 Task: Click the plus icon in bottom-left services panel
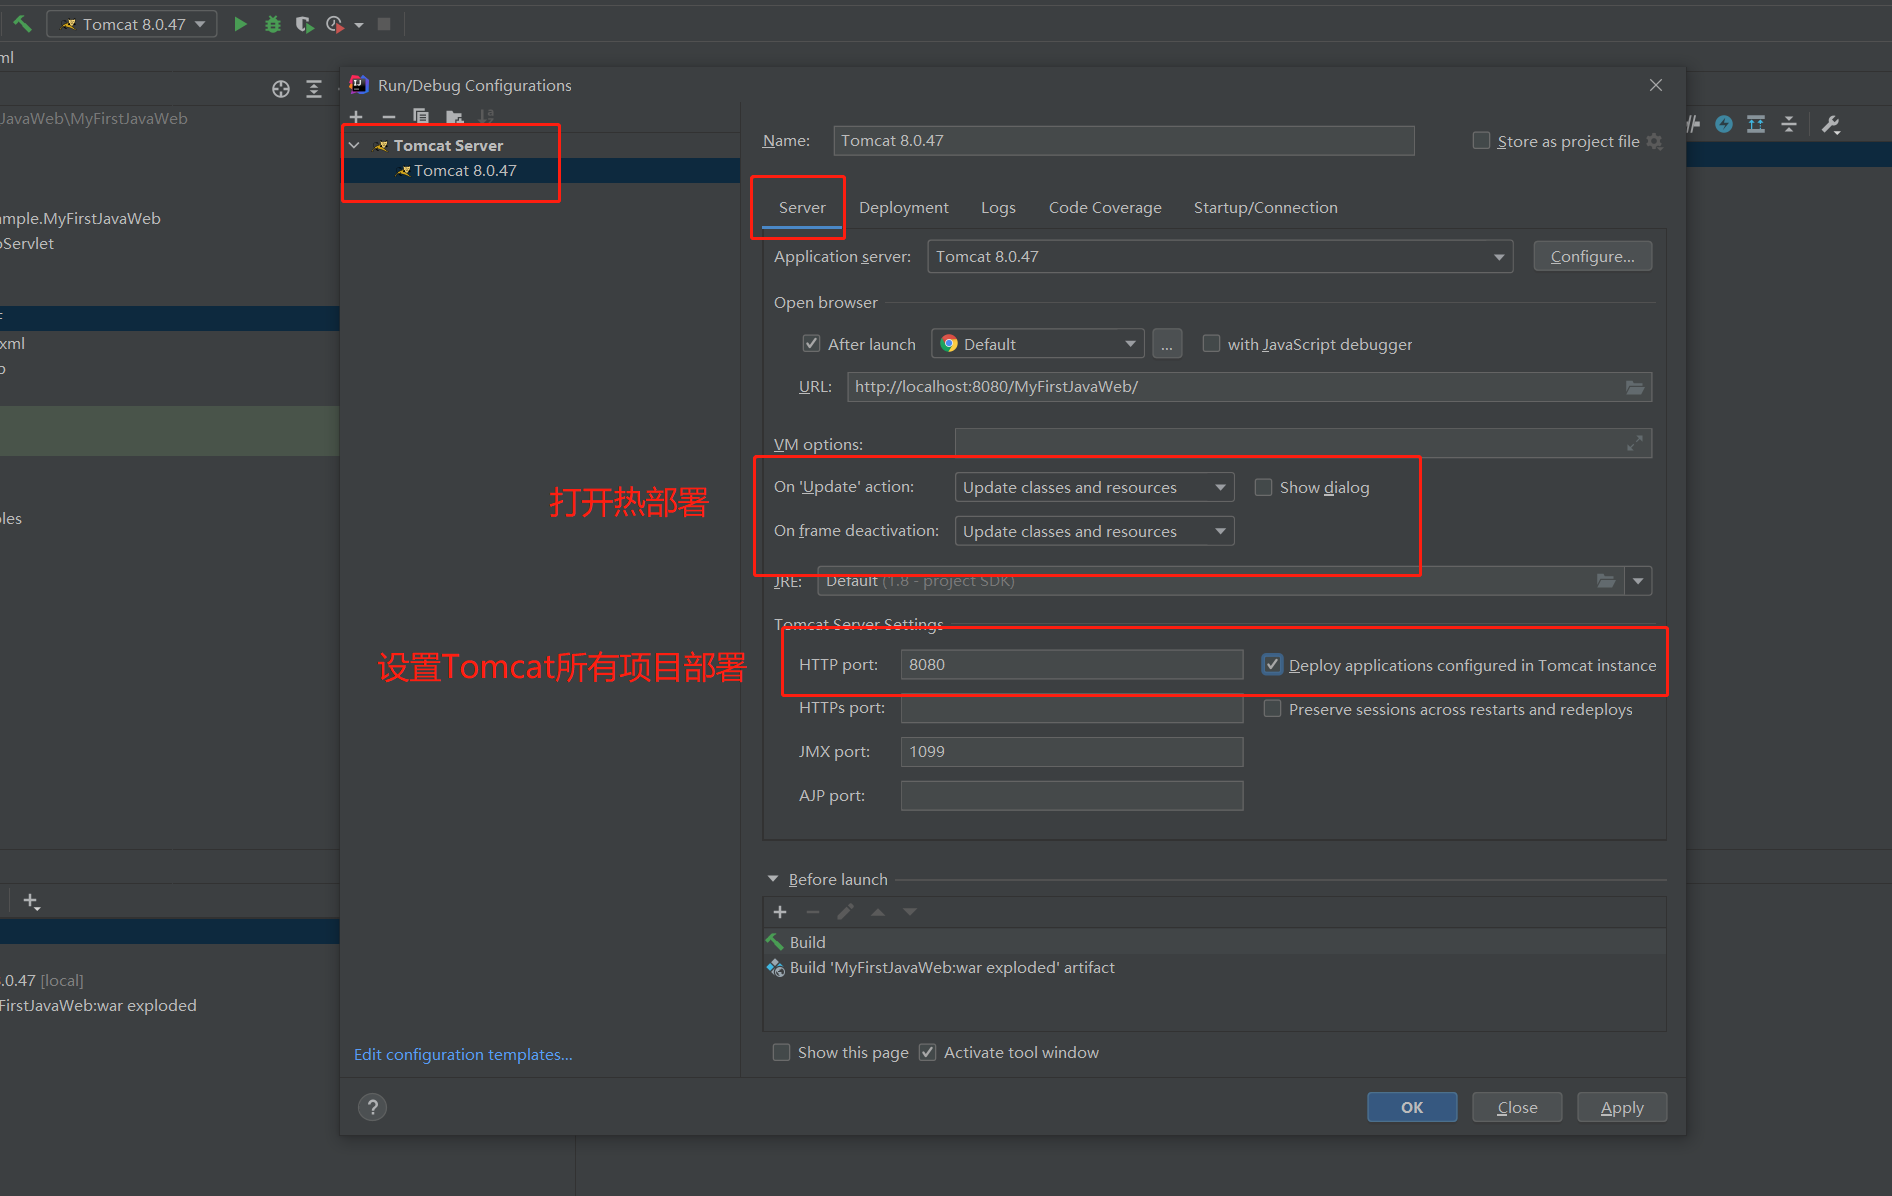pos(31,902)
